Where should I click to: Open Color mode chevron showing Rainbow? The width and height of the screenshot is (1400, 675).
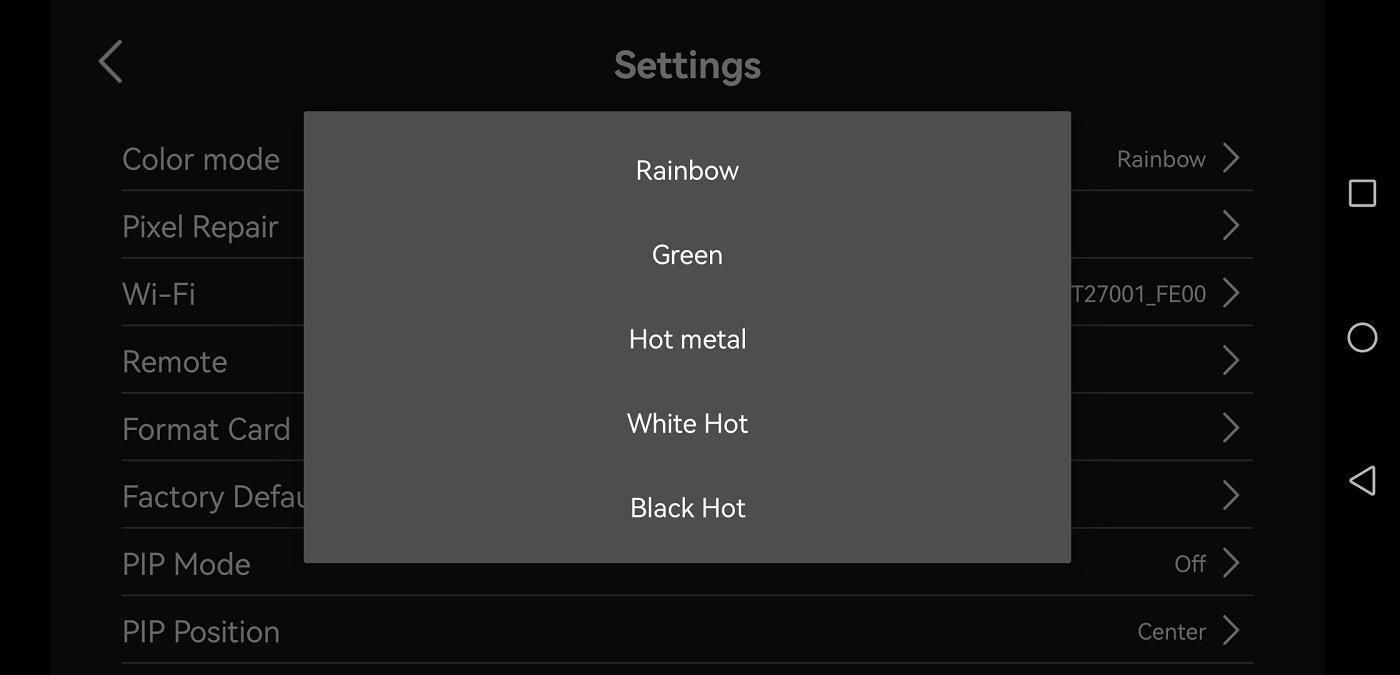[x=1231, y=158]
